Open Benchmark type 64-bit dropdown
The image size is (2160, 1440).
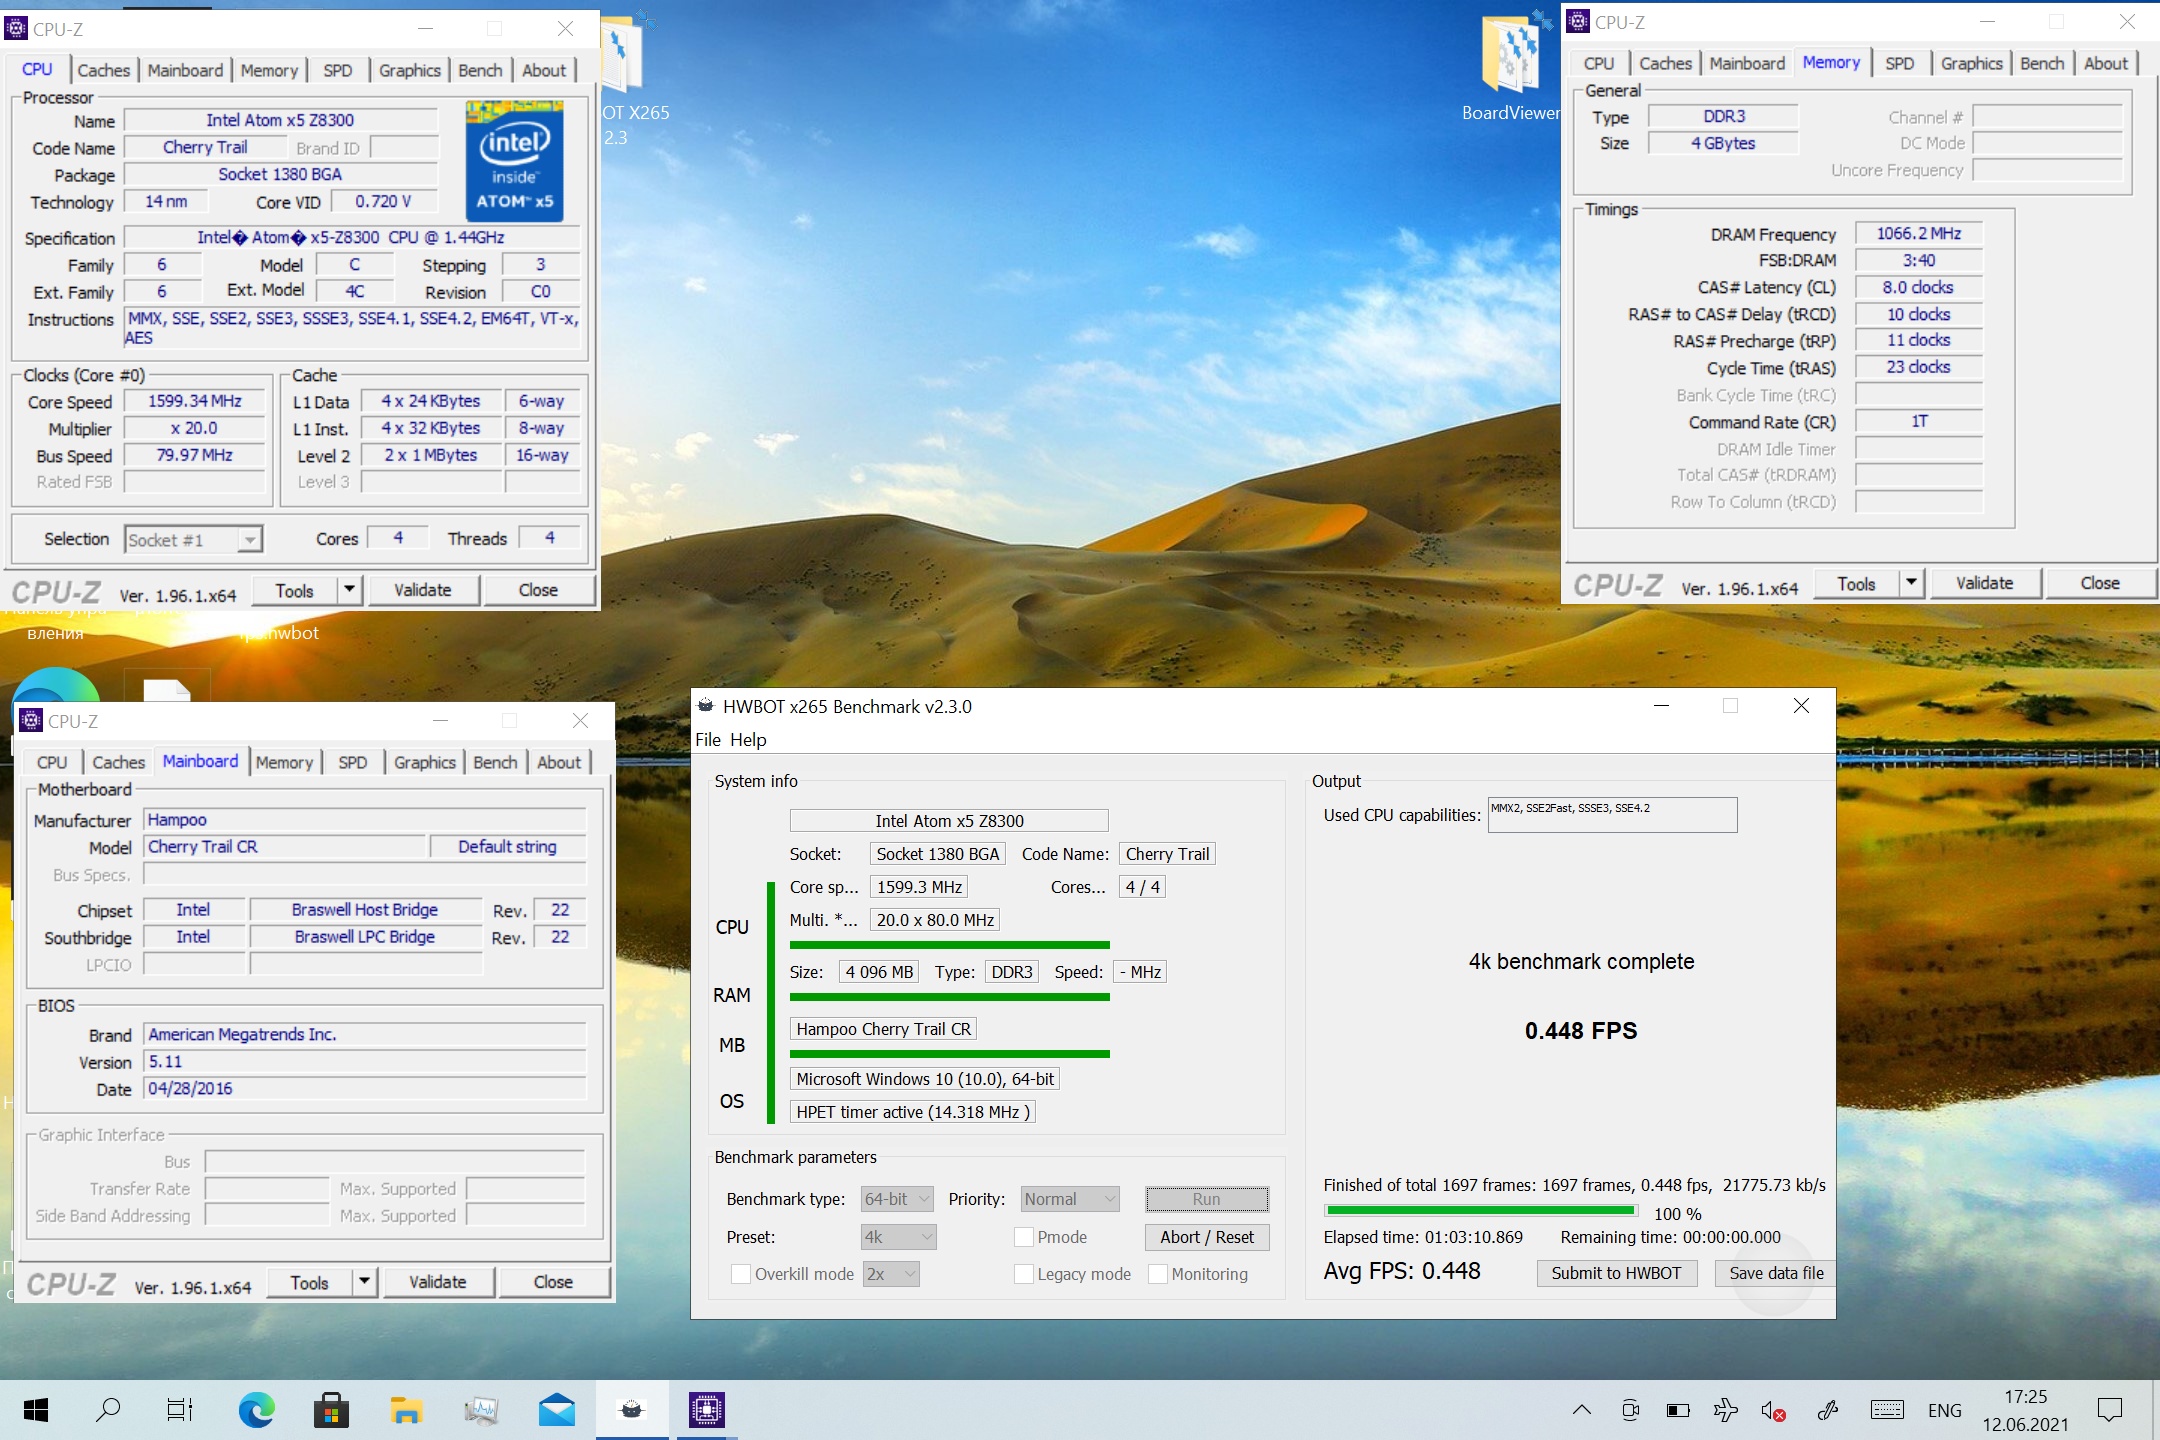point(898,1199)
